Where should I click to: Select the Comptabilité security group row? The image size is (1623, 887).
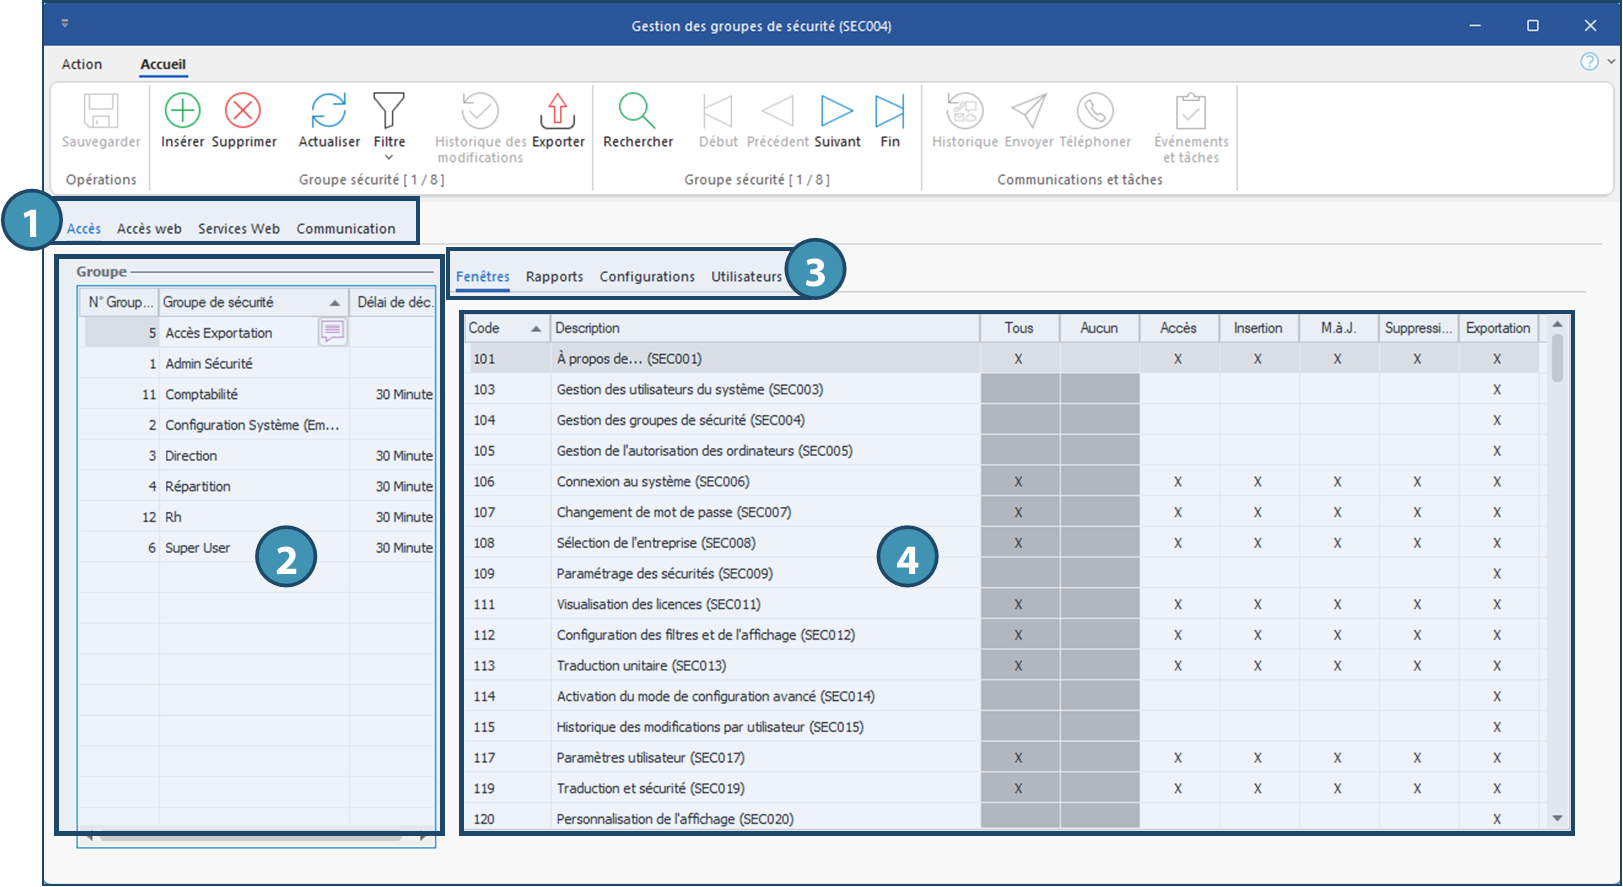coord(202,395)
